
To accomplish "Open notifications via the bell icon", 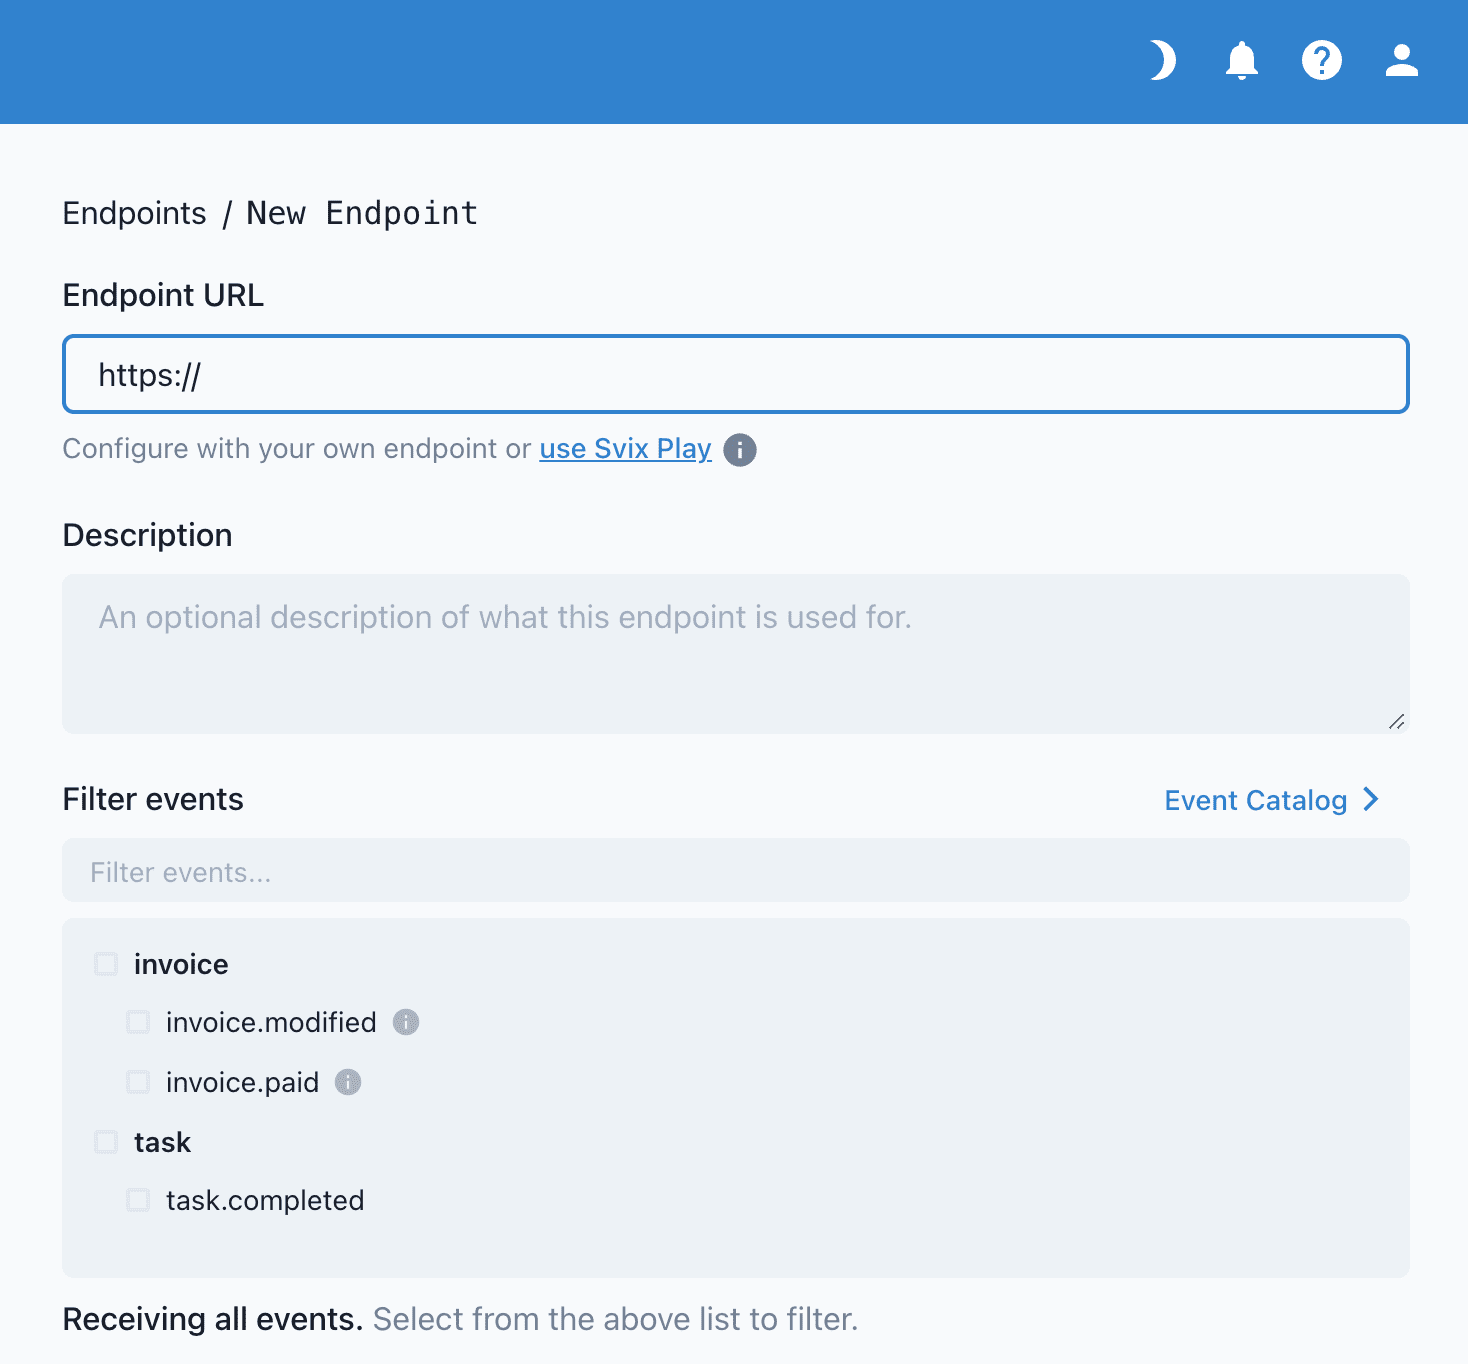I will pos(1241,61).
